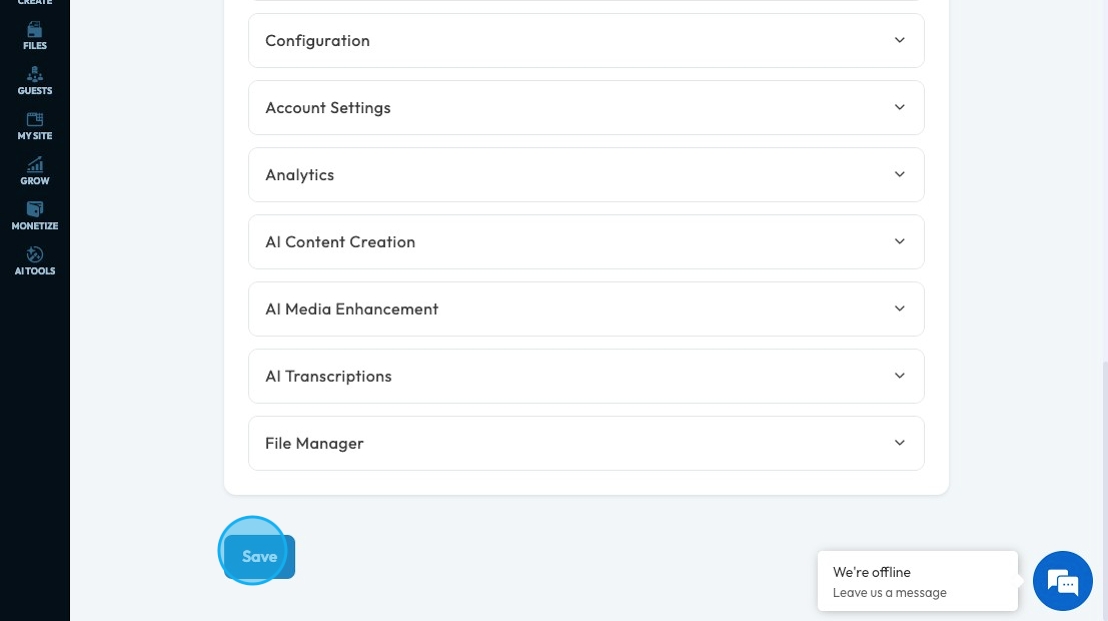
Task: Click the Save button
Action: (259, 557)
